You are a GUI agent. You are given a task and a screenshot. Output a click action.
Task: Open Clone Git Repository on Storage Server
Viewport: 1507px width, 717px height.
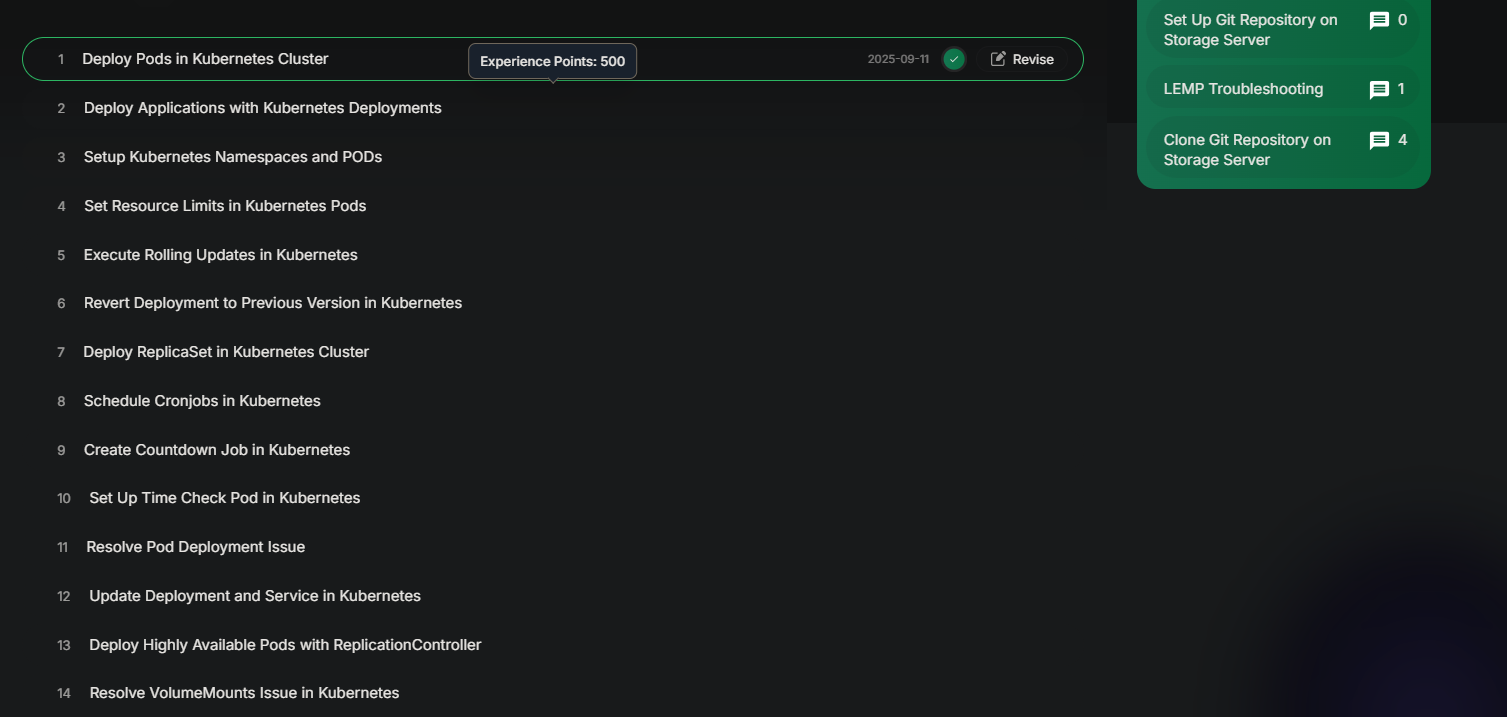(1247, 150)
